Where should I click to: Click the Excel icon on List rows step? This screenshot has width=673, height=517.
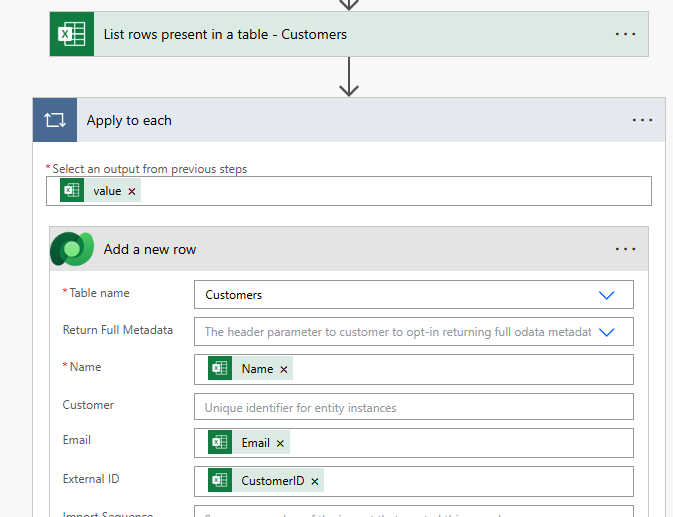[x=72, y=34]
